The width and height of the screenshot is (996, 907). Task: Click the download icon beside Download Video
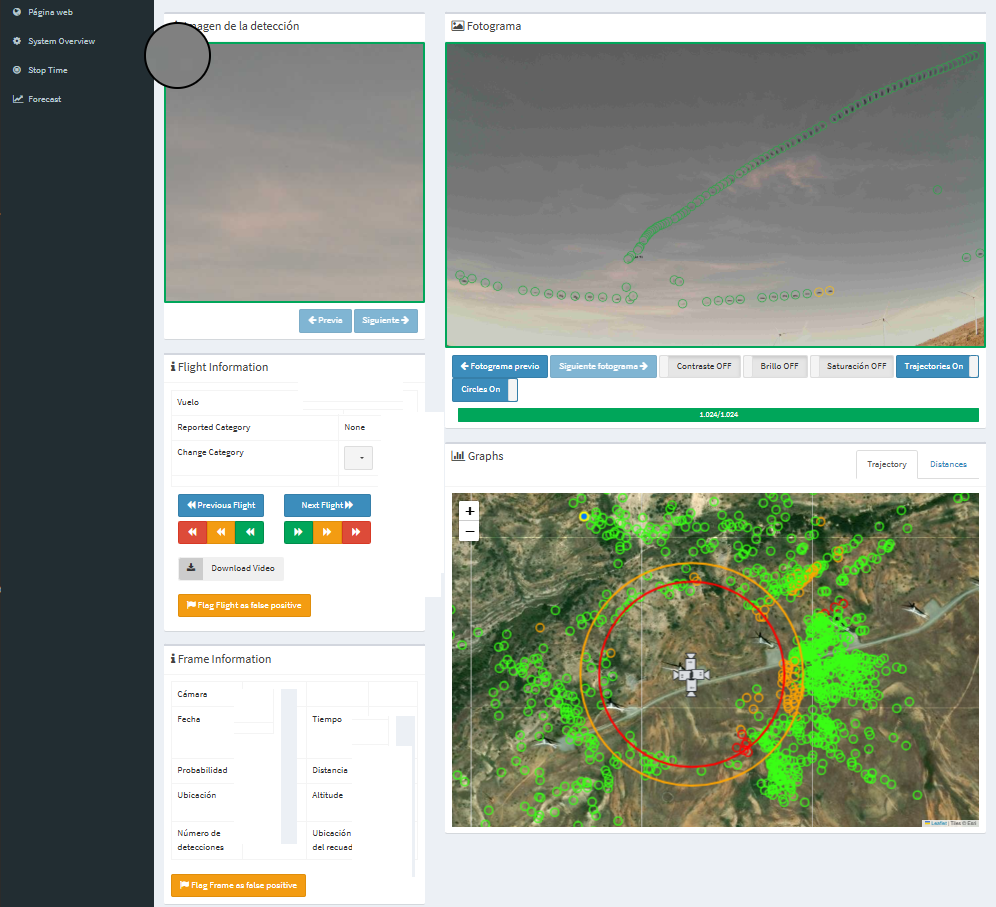[191, 568]
